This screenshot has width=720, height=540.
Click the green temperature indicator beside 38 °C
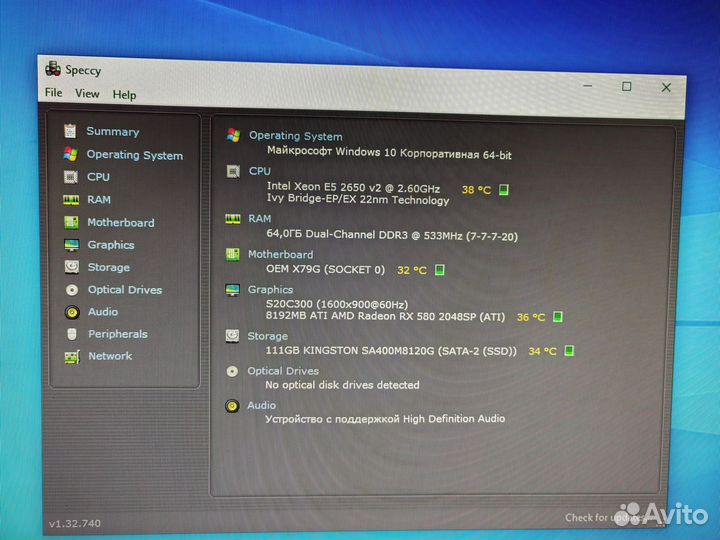click(504, 190)
